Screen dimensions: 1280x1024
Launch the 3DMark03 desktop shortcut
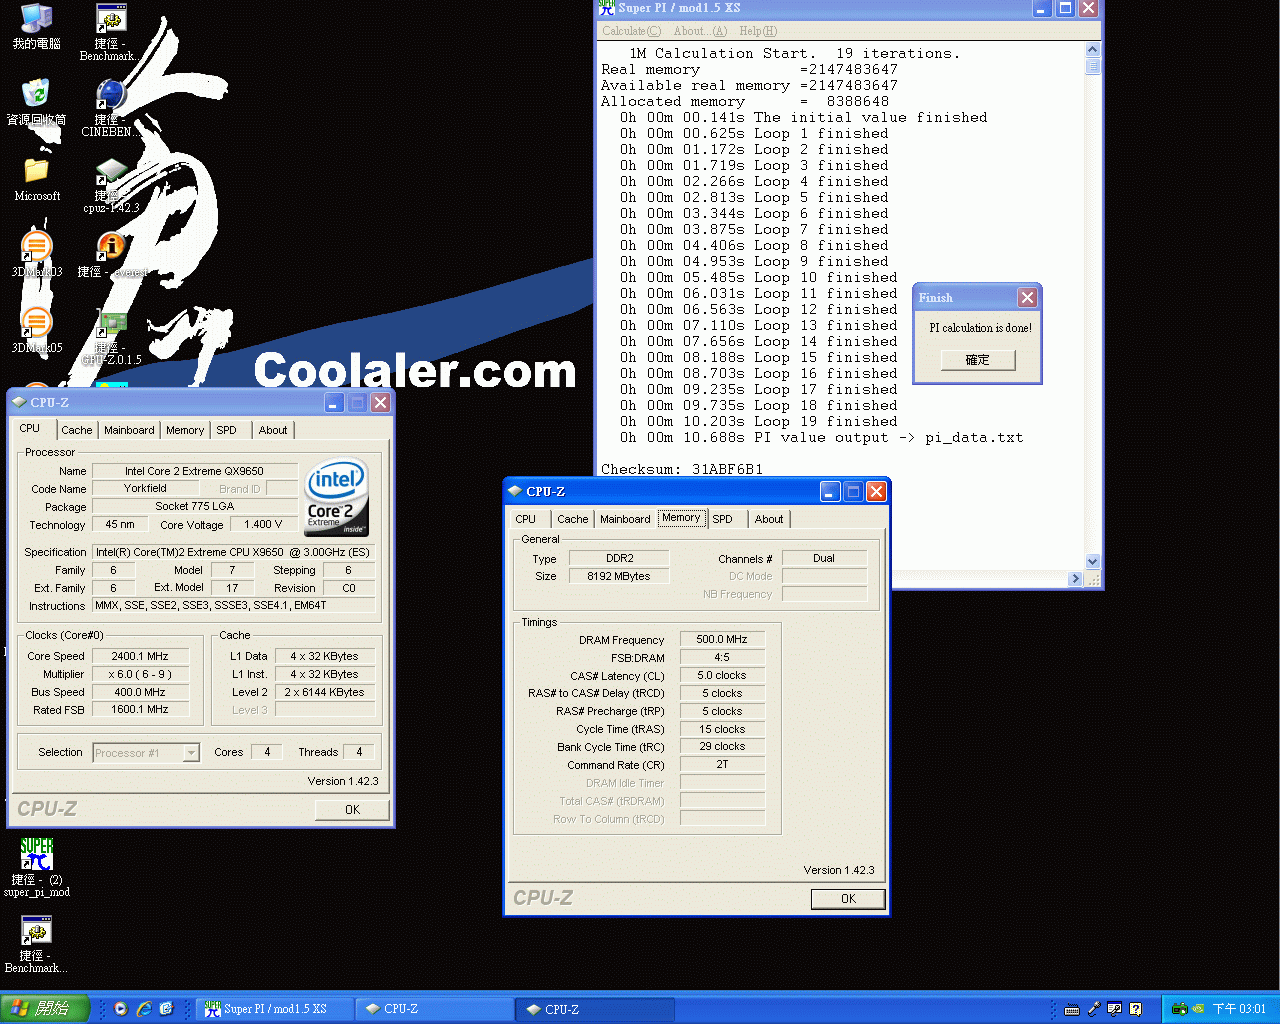[37, 254]
